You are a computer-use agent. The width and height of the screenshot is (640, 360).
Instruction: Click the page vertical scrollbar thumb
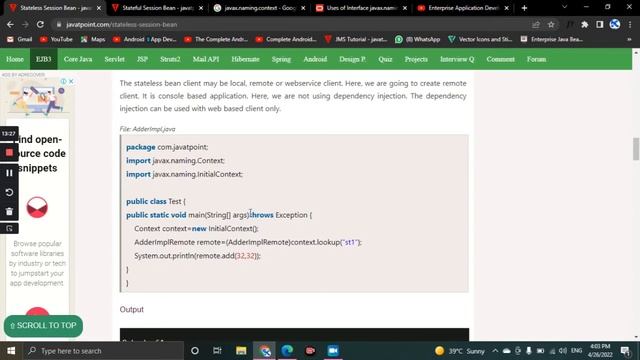(636, 149)
